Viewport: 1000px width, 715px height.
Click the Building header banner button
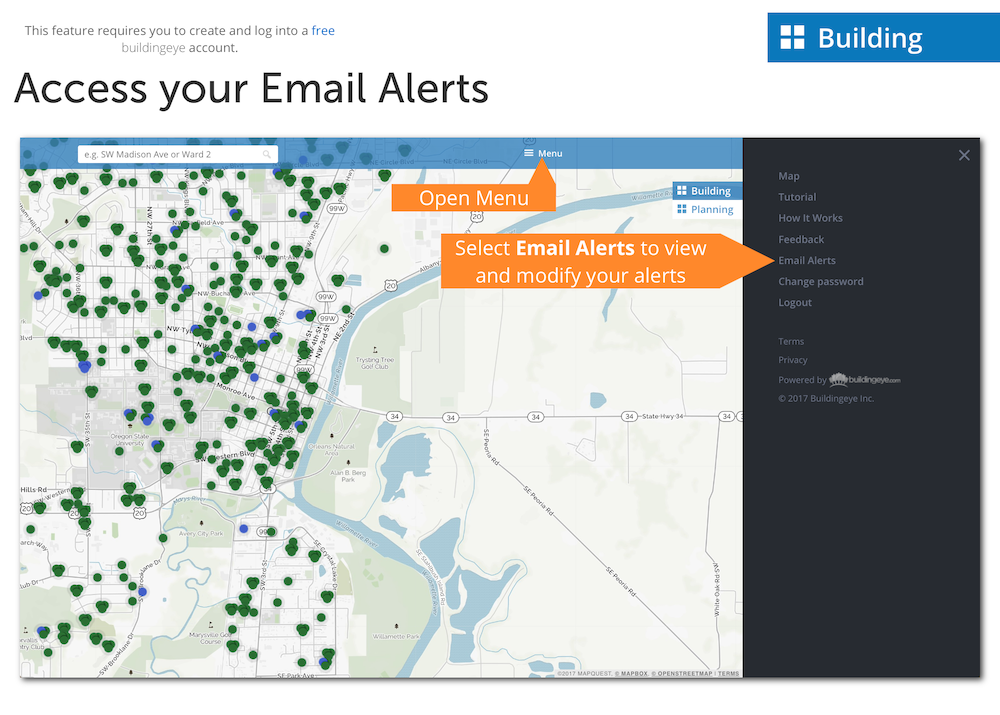pos(884,38)
